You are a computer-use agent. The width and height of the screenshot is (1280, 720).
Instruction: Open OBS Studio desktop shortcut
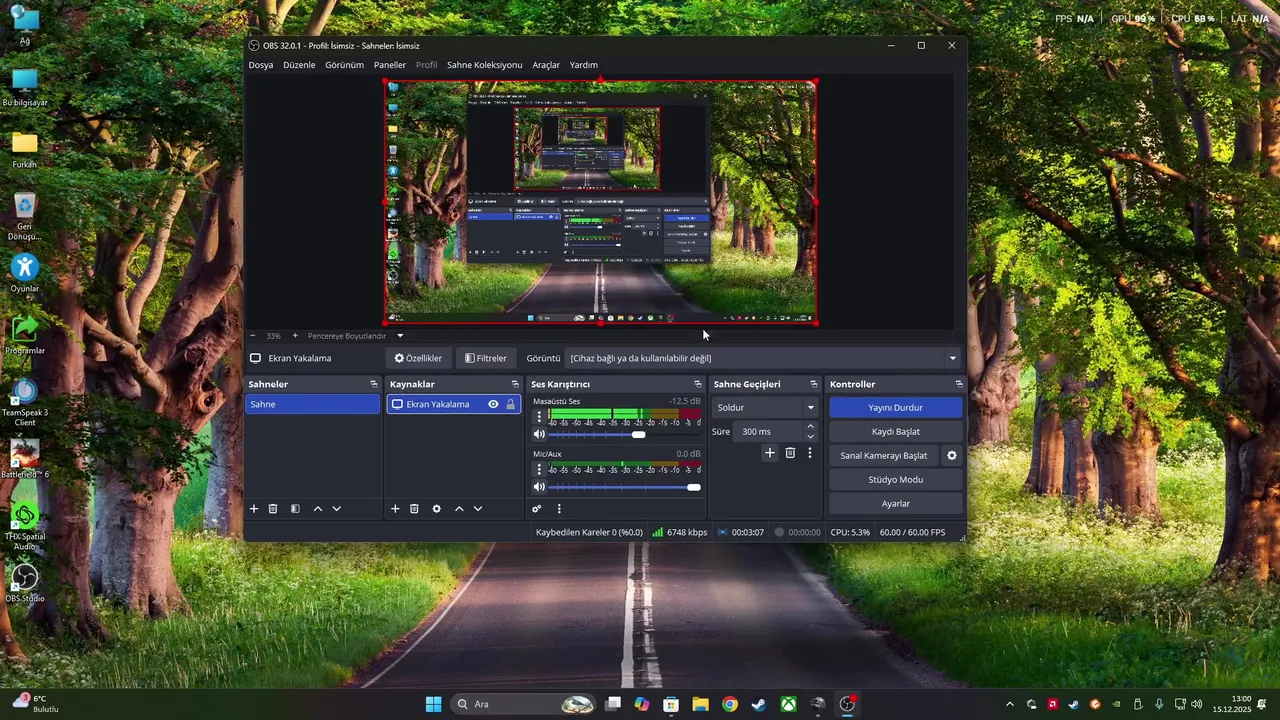24,584
